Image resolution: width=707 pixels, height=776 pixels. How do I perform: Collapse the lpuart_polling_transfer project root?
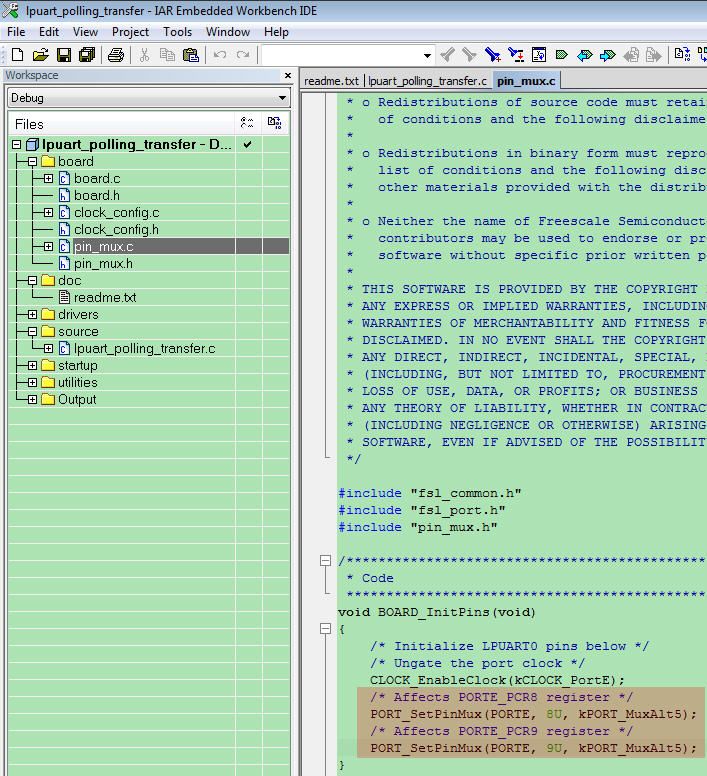click(16, 145)
